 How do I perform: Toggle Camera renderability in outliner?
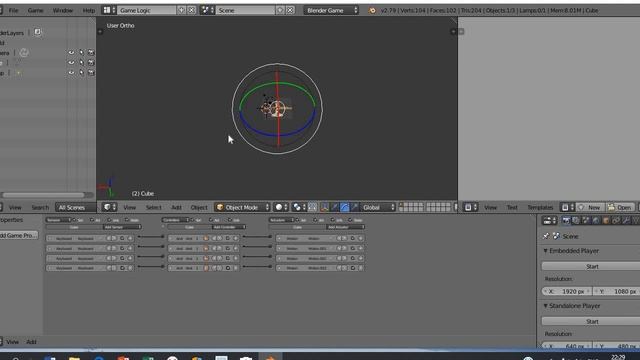[91, 53]
